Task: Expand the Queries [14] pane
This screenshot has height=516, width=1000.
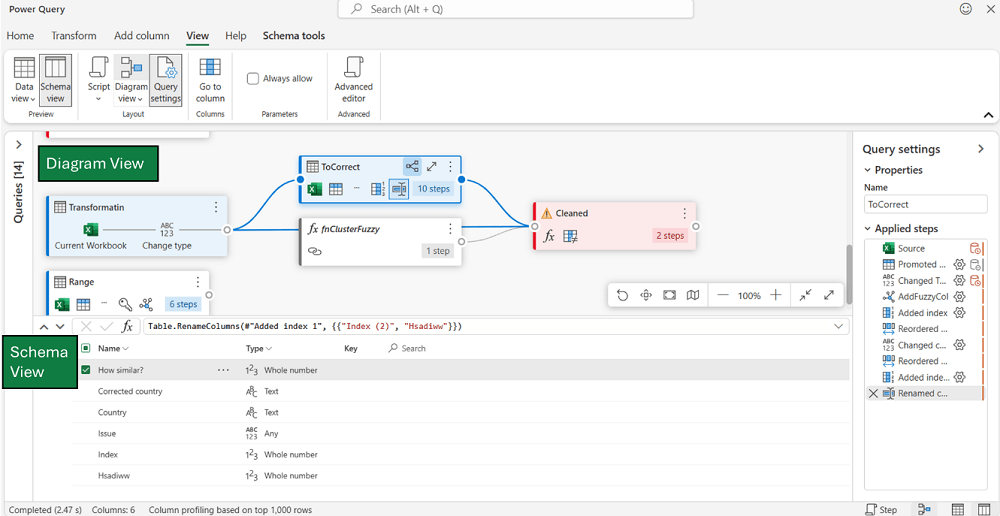Action: [18, 145]
